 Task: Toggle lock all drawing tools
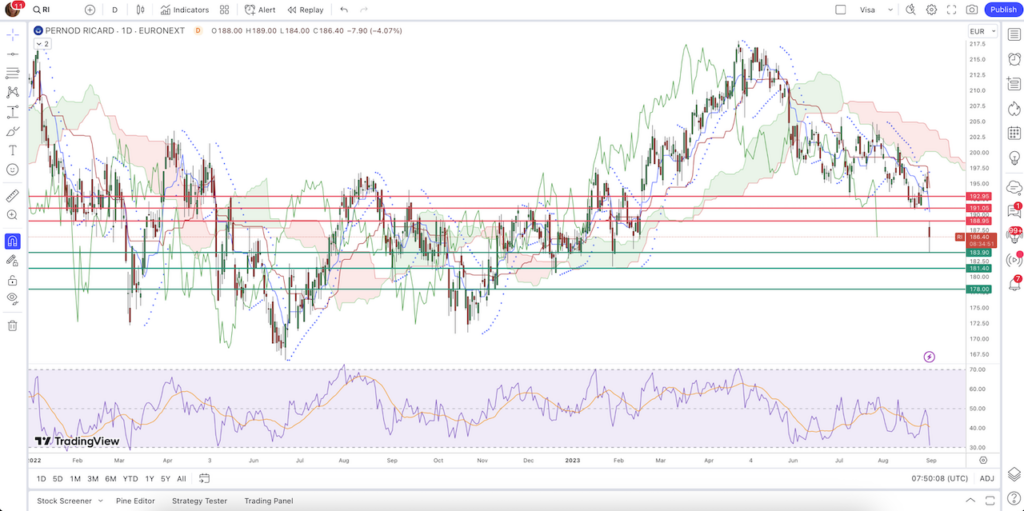(13, 280)
